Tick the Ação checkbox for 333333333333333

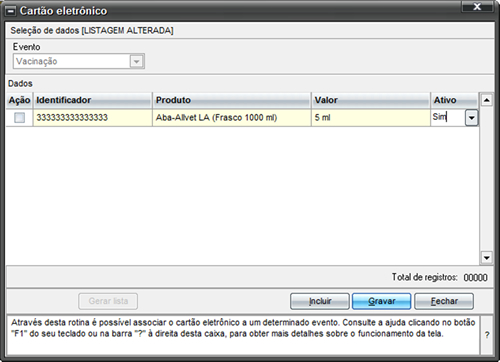coord(19,118)
